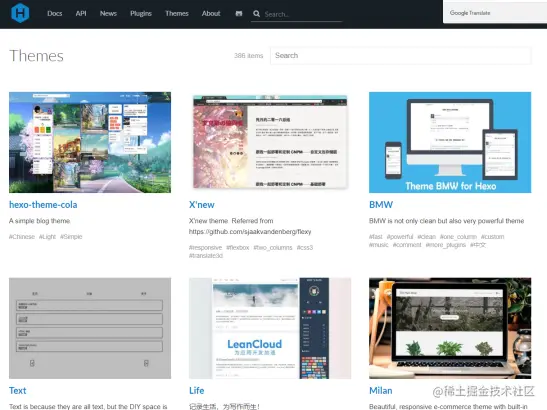Click the Hexo hexagon logo
The height and width of the screenshot is (410, 547).
coord(20,13)
